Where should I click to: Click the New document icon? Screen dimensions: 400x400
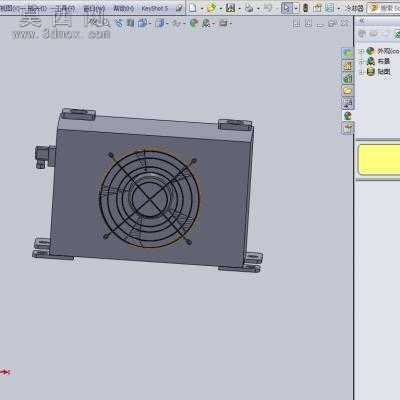193,7
